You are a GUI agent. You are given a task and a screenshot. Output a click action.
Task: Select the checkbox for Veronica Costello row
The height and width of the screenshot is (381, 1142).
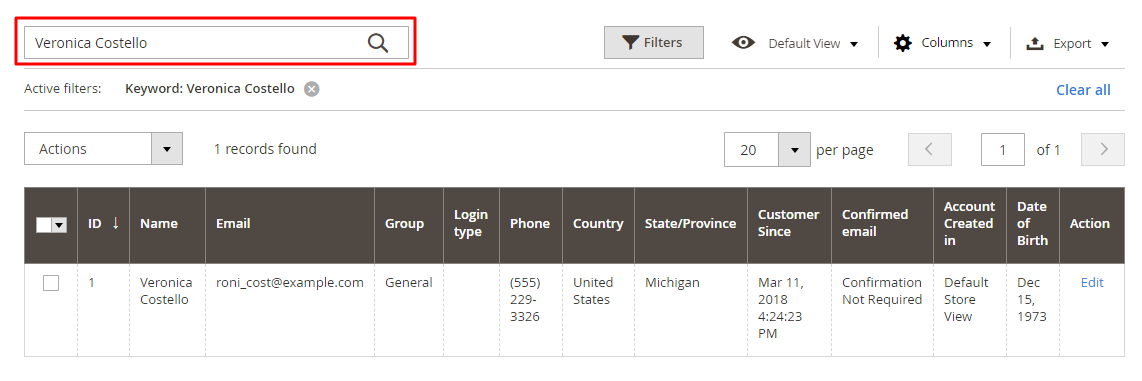[x=51, y=283]
